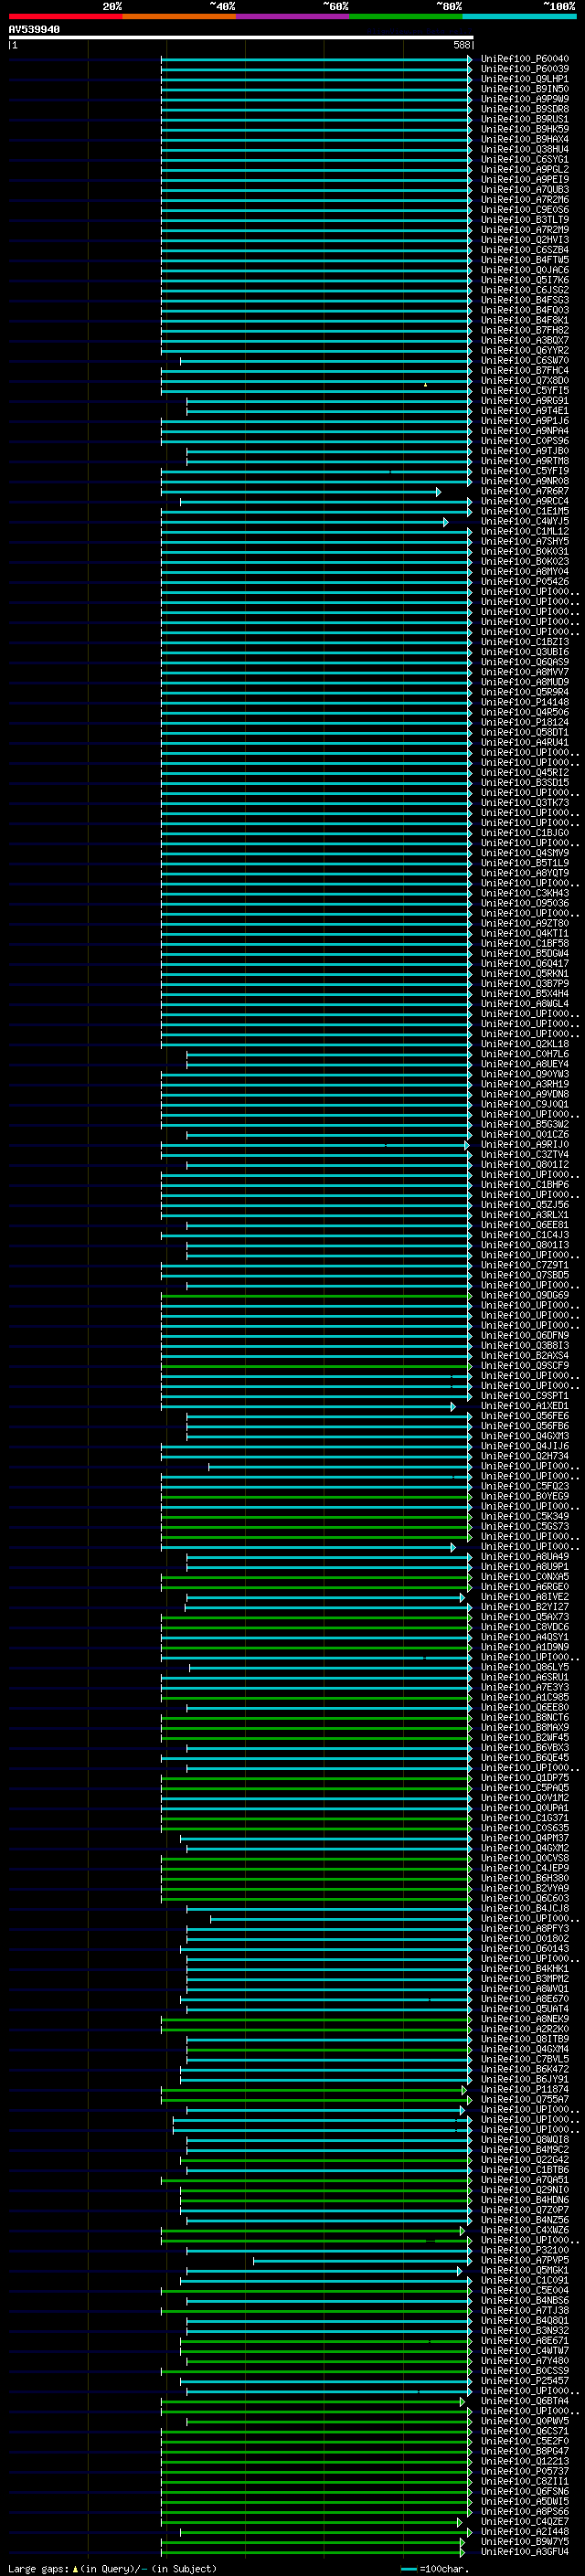Select the UniRef100_C9J0Q1 label
This screenshot has width=585, height=2576.
click(524, 1104)
